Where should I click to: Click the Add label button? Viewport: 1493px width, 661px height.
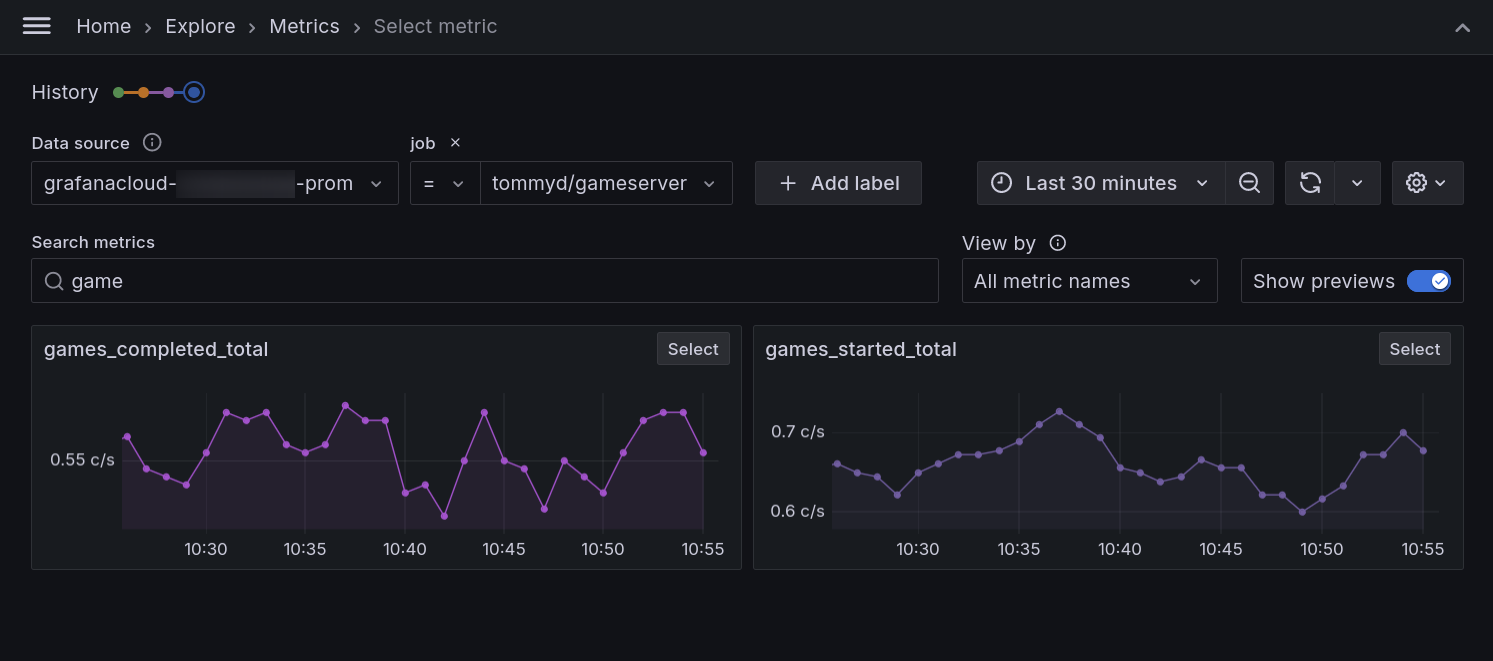[x=838, y=183]
